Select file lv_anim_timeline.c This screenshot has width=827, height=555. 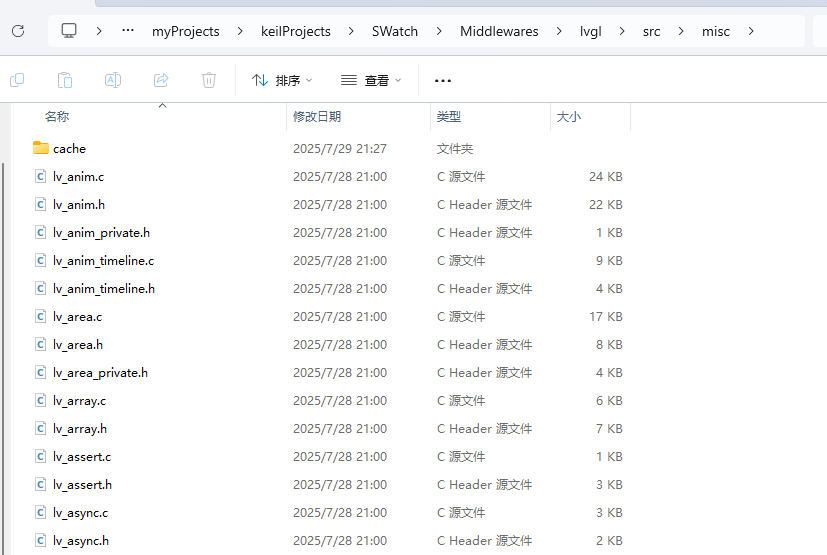point(103,260)
